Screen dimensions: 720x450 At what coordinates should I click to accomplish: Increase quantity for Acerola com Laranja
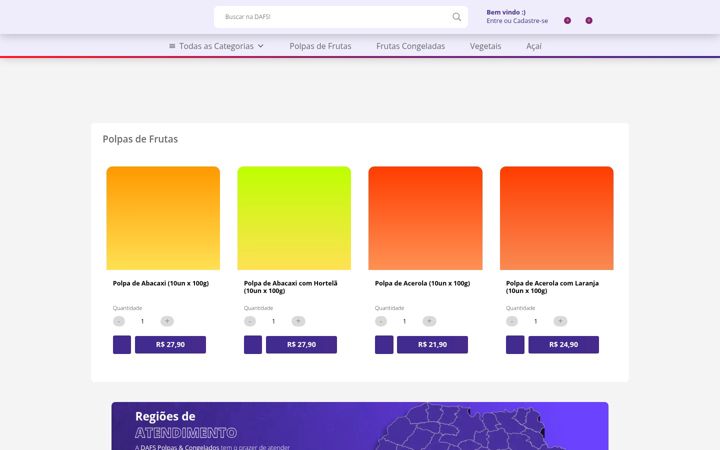(560, 321)
